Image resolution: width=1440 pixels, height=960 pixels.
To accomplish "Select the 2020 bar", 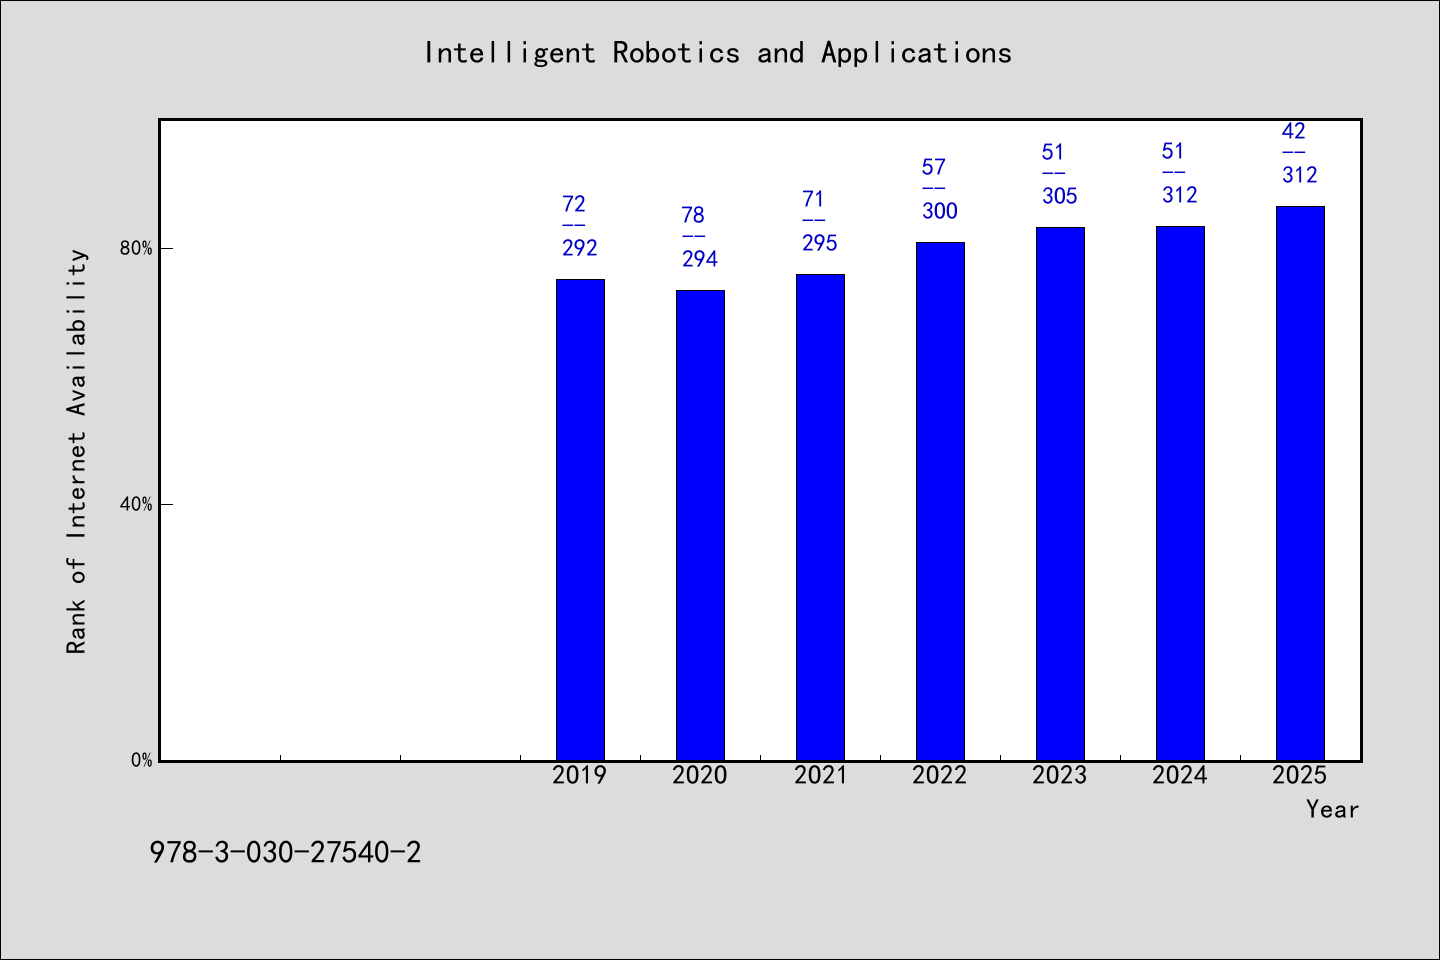I will [700, 525].
